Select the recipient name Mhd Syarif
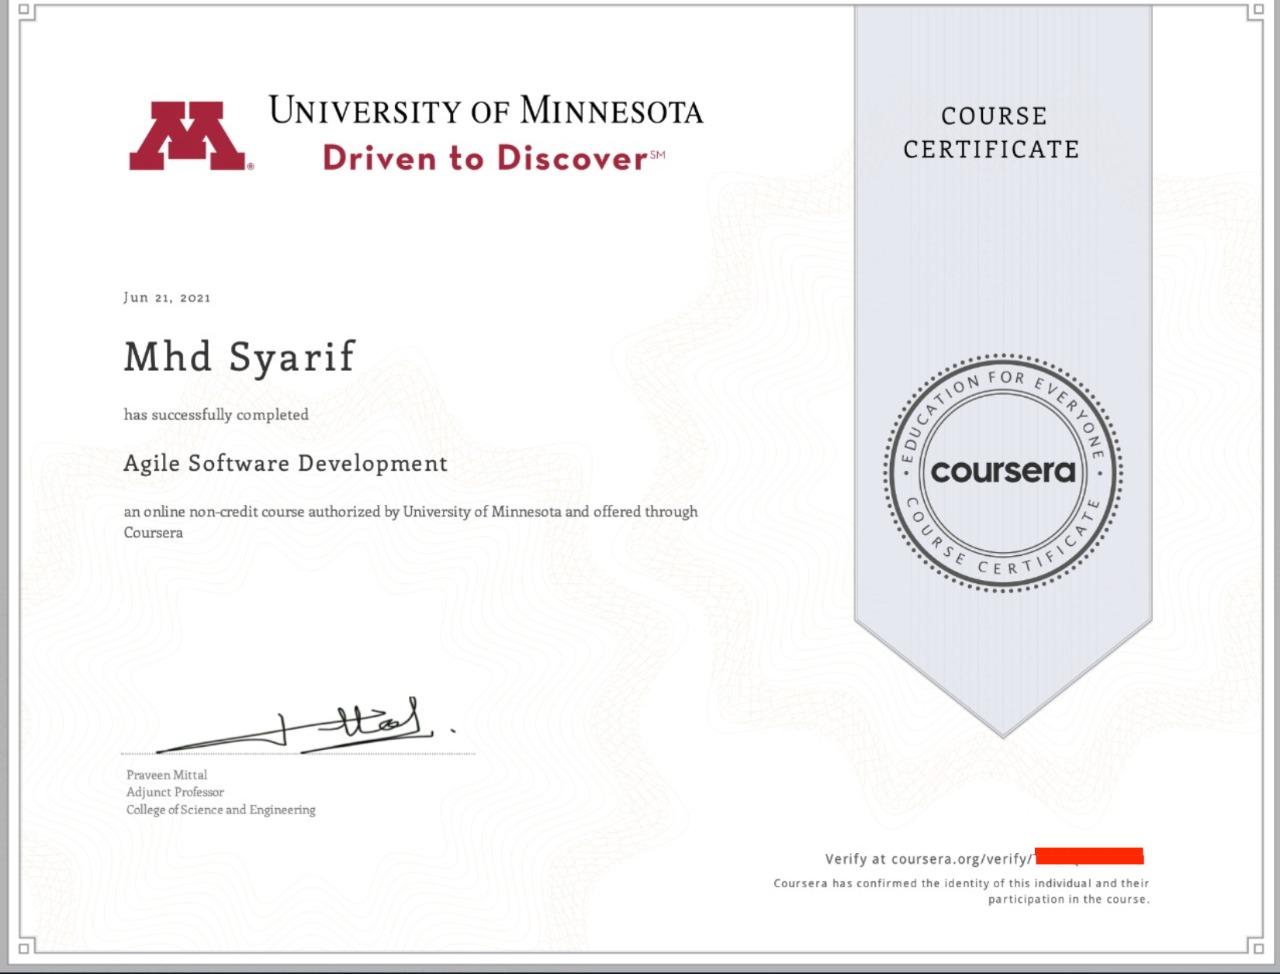This screenshot has width=1280, height=974. 239,356
